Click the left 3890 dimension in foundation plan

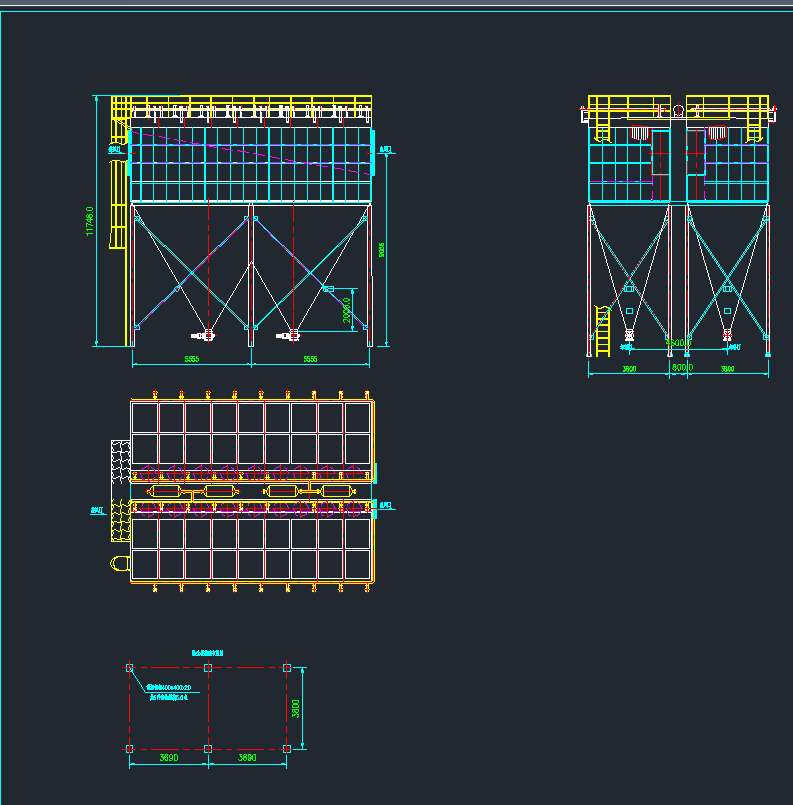pyautogui.click(x=168, y=759)
